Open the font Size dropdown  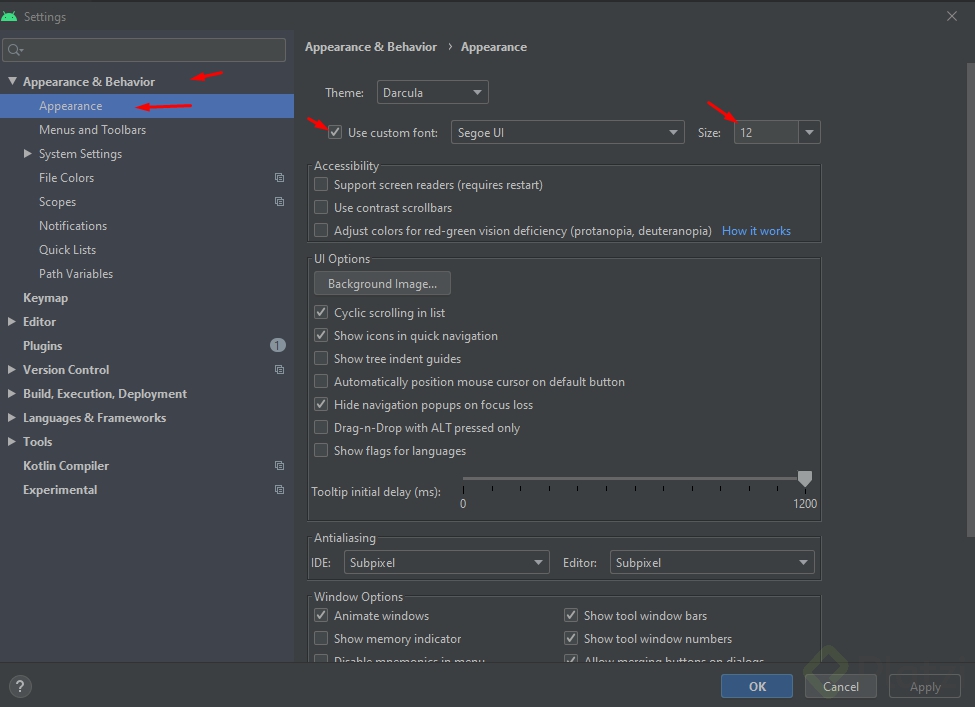pos(809,132)
